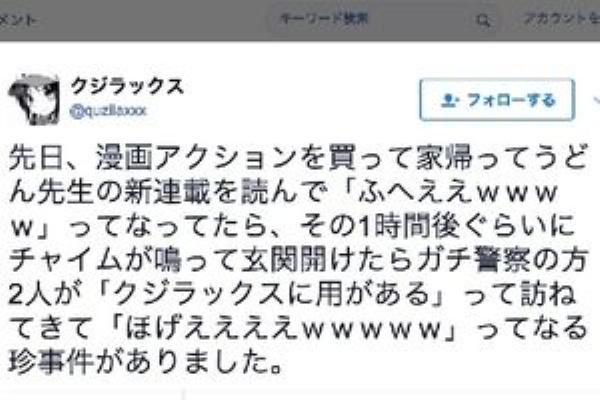Click the フォローする button
This screenshot has width=600, height=400.
coord(497,100)
